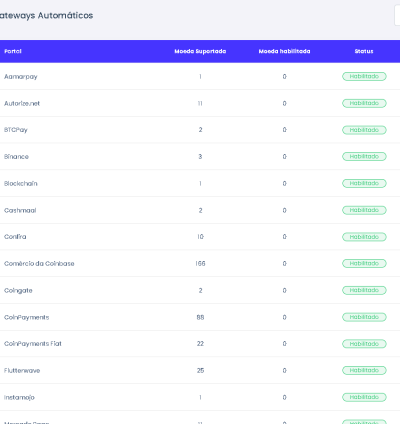This screenshot has height=424, width=400.
Task: Click supported currency count 1 for Blockchain
Action: (200, 183)
